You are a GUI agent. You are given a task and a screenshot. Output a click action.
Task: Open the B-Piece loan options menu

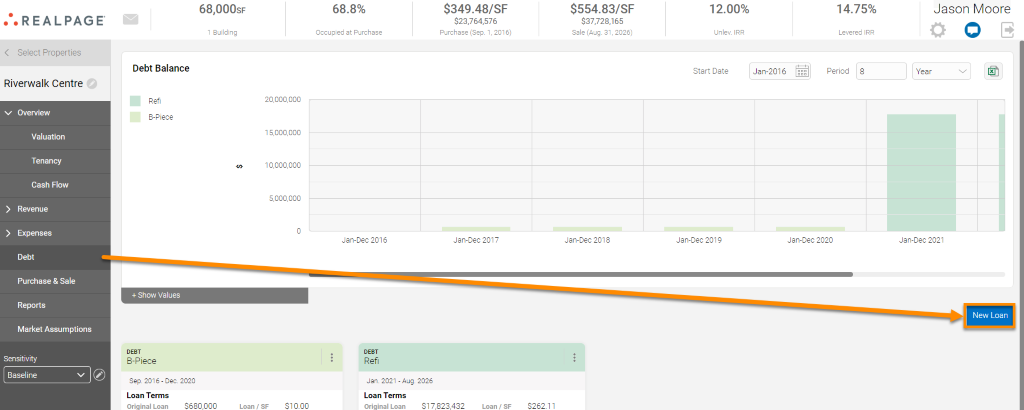click(x=331, y=357)
